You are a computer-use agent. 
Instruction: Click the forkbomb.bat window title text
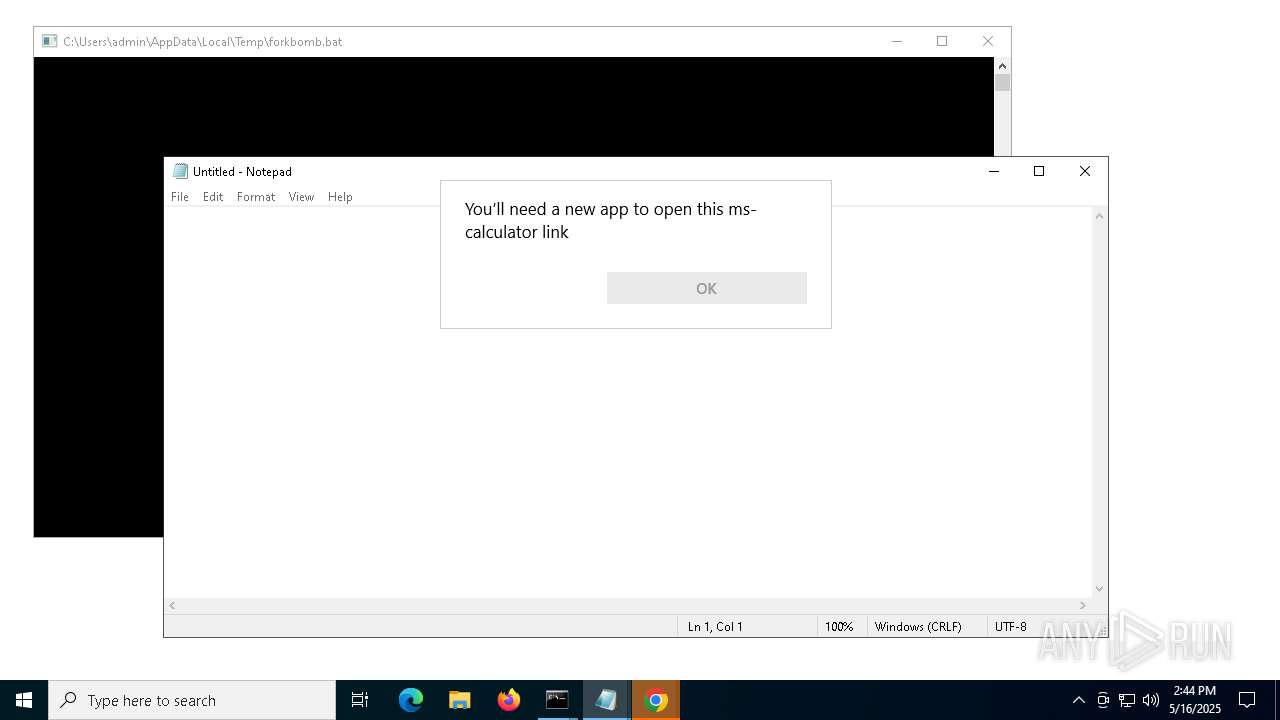[202, 41]
